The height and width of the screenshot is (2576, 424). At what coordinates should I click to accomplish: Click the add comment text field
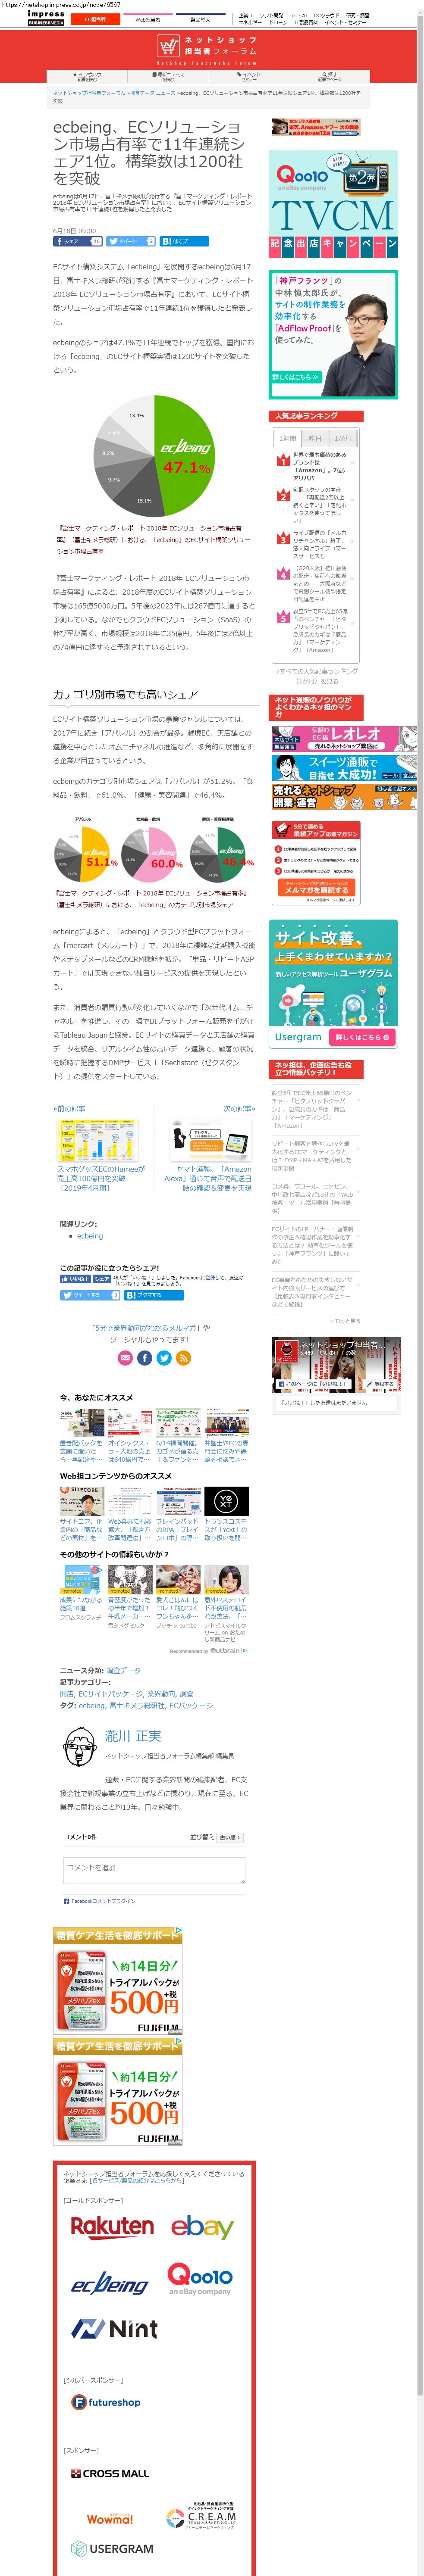click(x=153, y=1870)
